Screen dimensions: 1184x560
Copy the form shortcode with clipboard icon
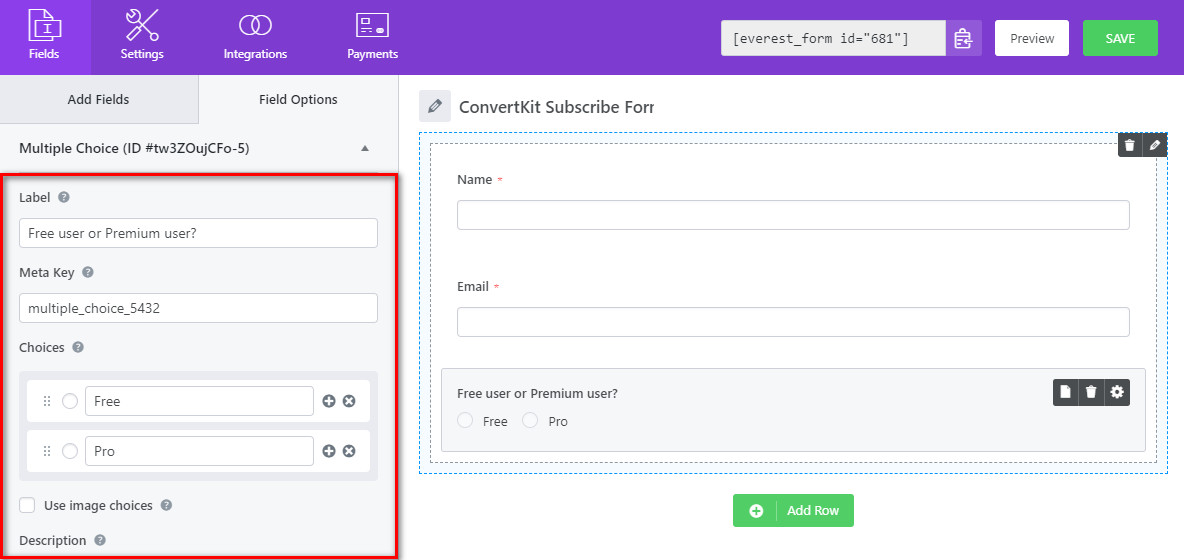964,38
